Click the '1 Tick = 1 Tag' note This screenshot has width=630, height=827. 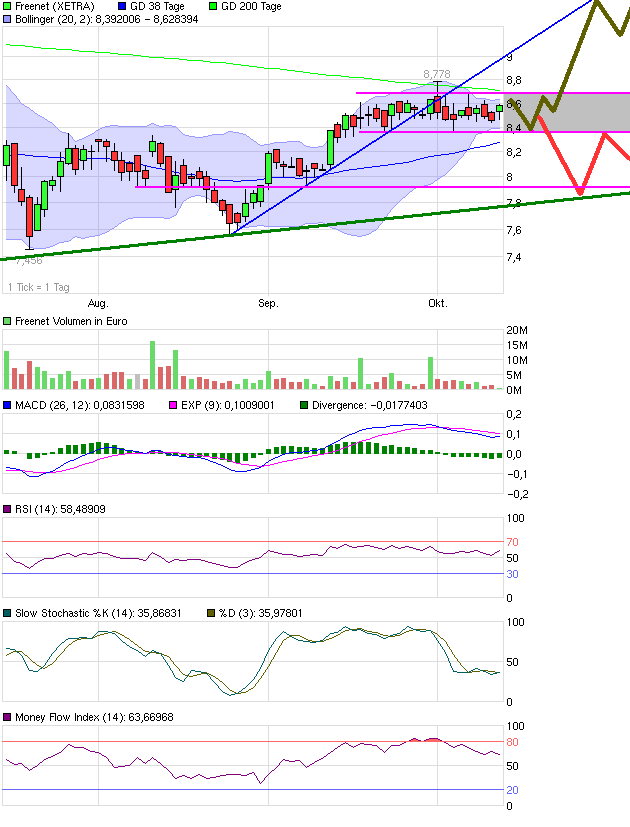[x=39, y=287]
